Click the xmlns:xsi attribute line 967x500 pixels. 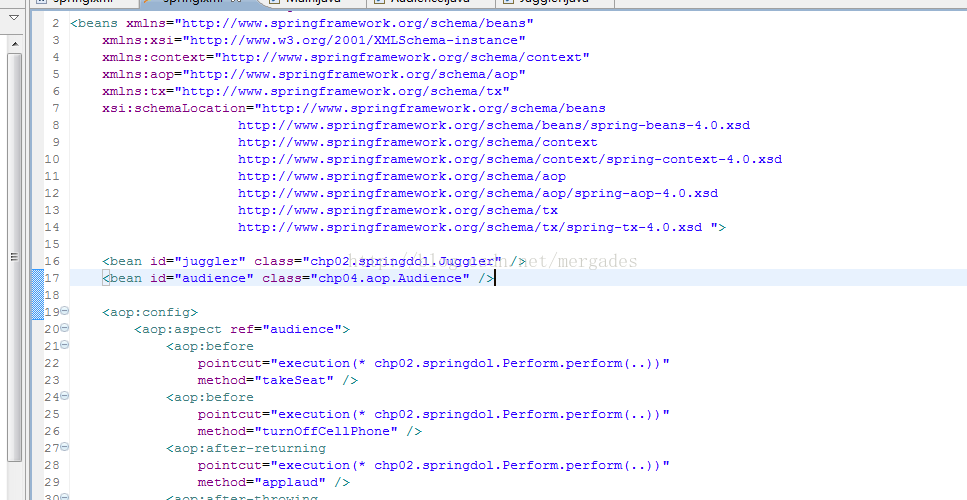314,40
